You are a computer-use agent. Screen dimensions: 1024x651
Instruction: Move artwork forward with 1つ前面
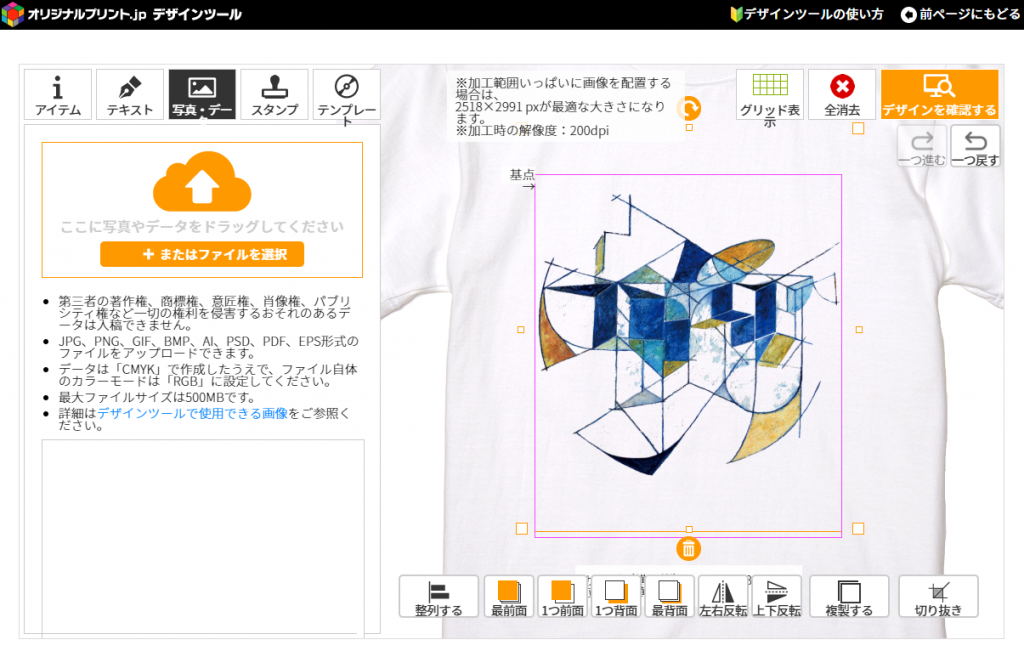point(562,596)
